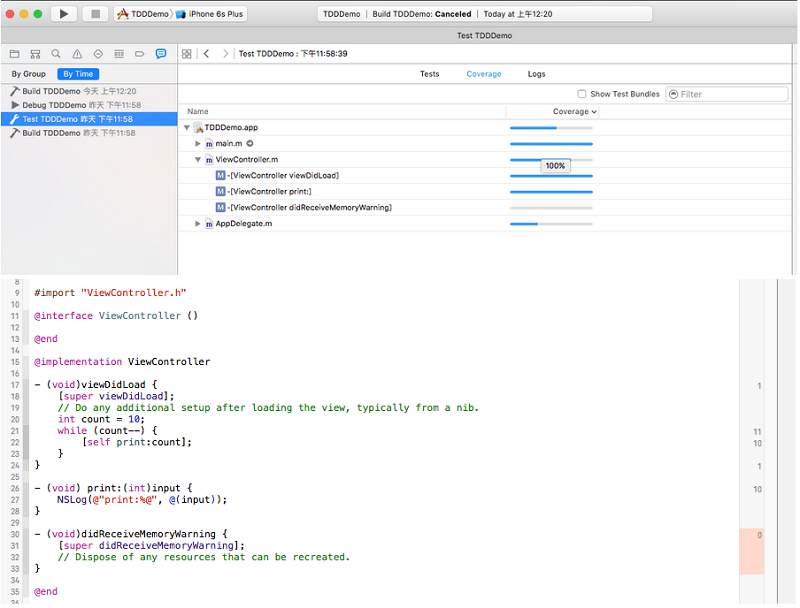This screenshot has width=800, height=608.
Task: Click the Run (play) button
Action: pos(63,14)
